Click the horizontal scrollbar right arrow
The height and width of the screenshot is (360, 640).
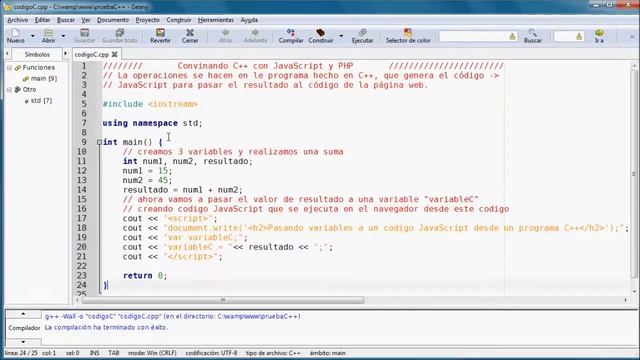(x=625, y=300)
